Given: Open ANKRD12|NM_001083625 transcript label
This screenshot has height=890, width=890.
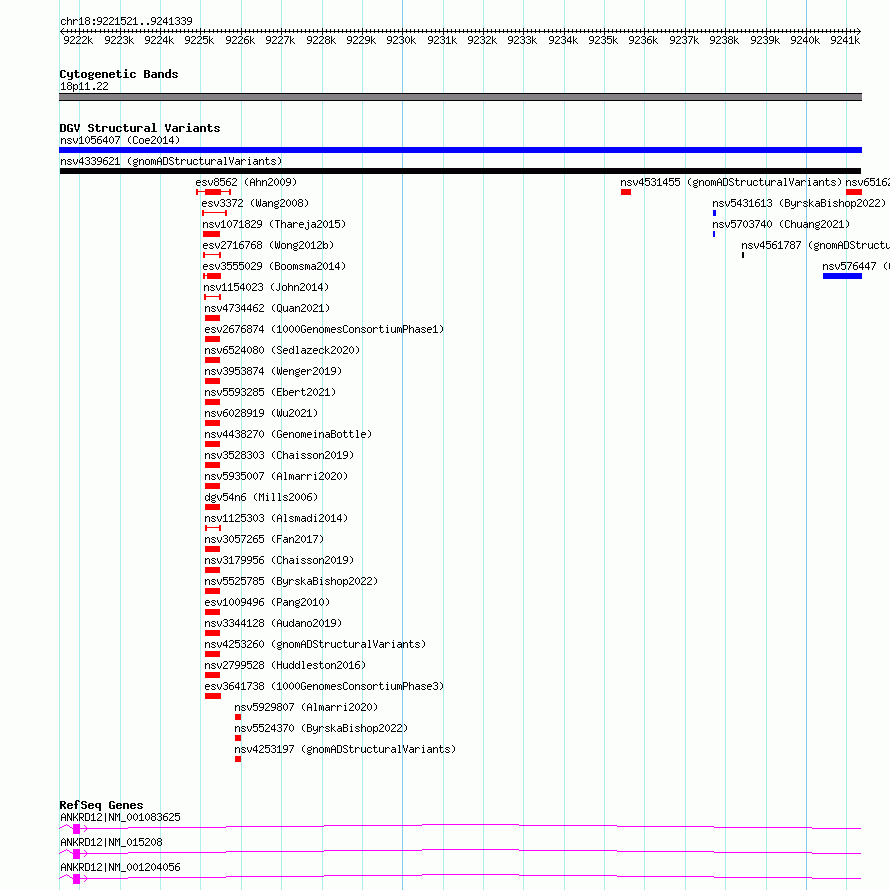Looking at the screenshot, I should coord(120,817).
